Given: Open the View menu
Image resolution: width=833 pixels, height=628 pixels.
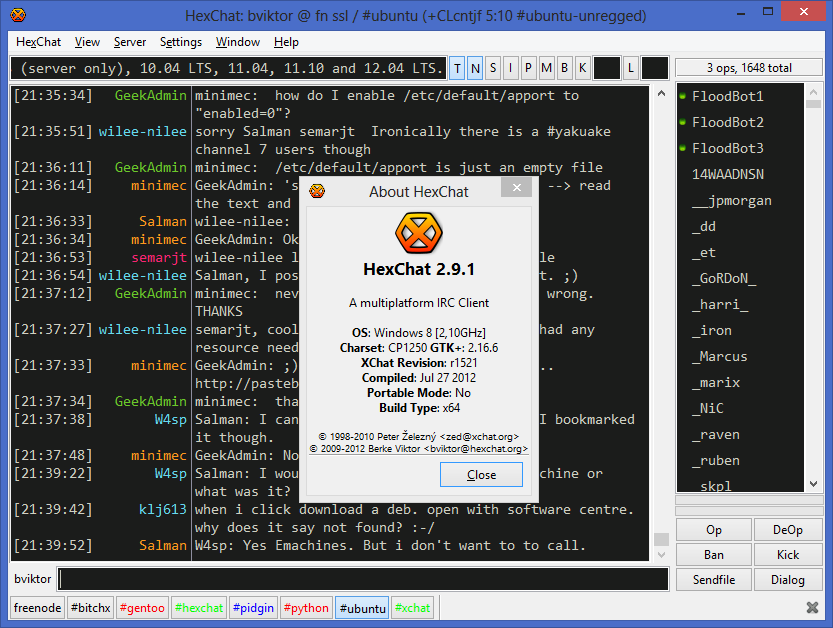Looking at the screenshot, I should [x=87, y=42].
